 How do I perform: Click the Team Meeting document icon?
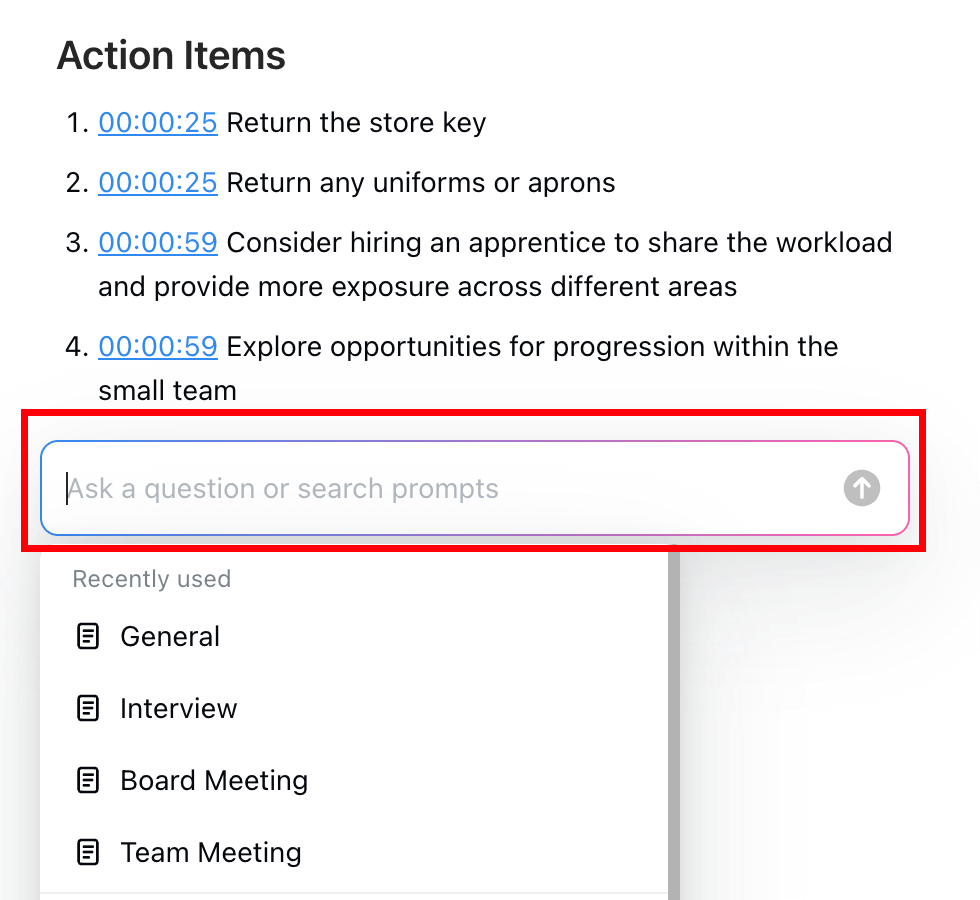(88, 852)
